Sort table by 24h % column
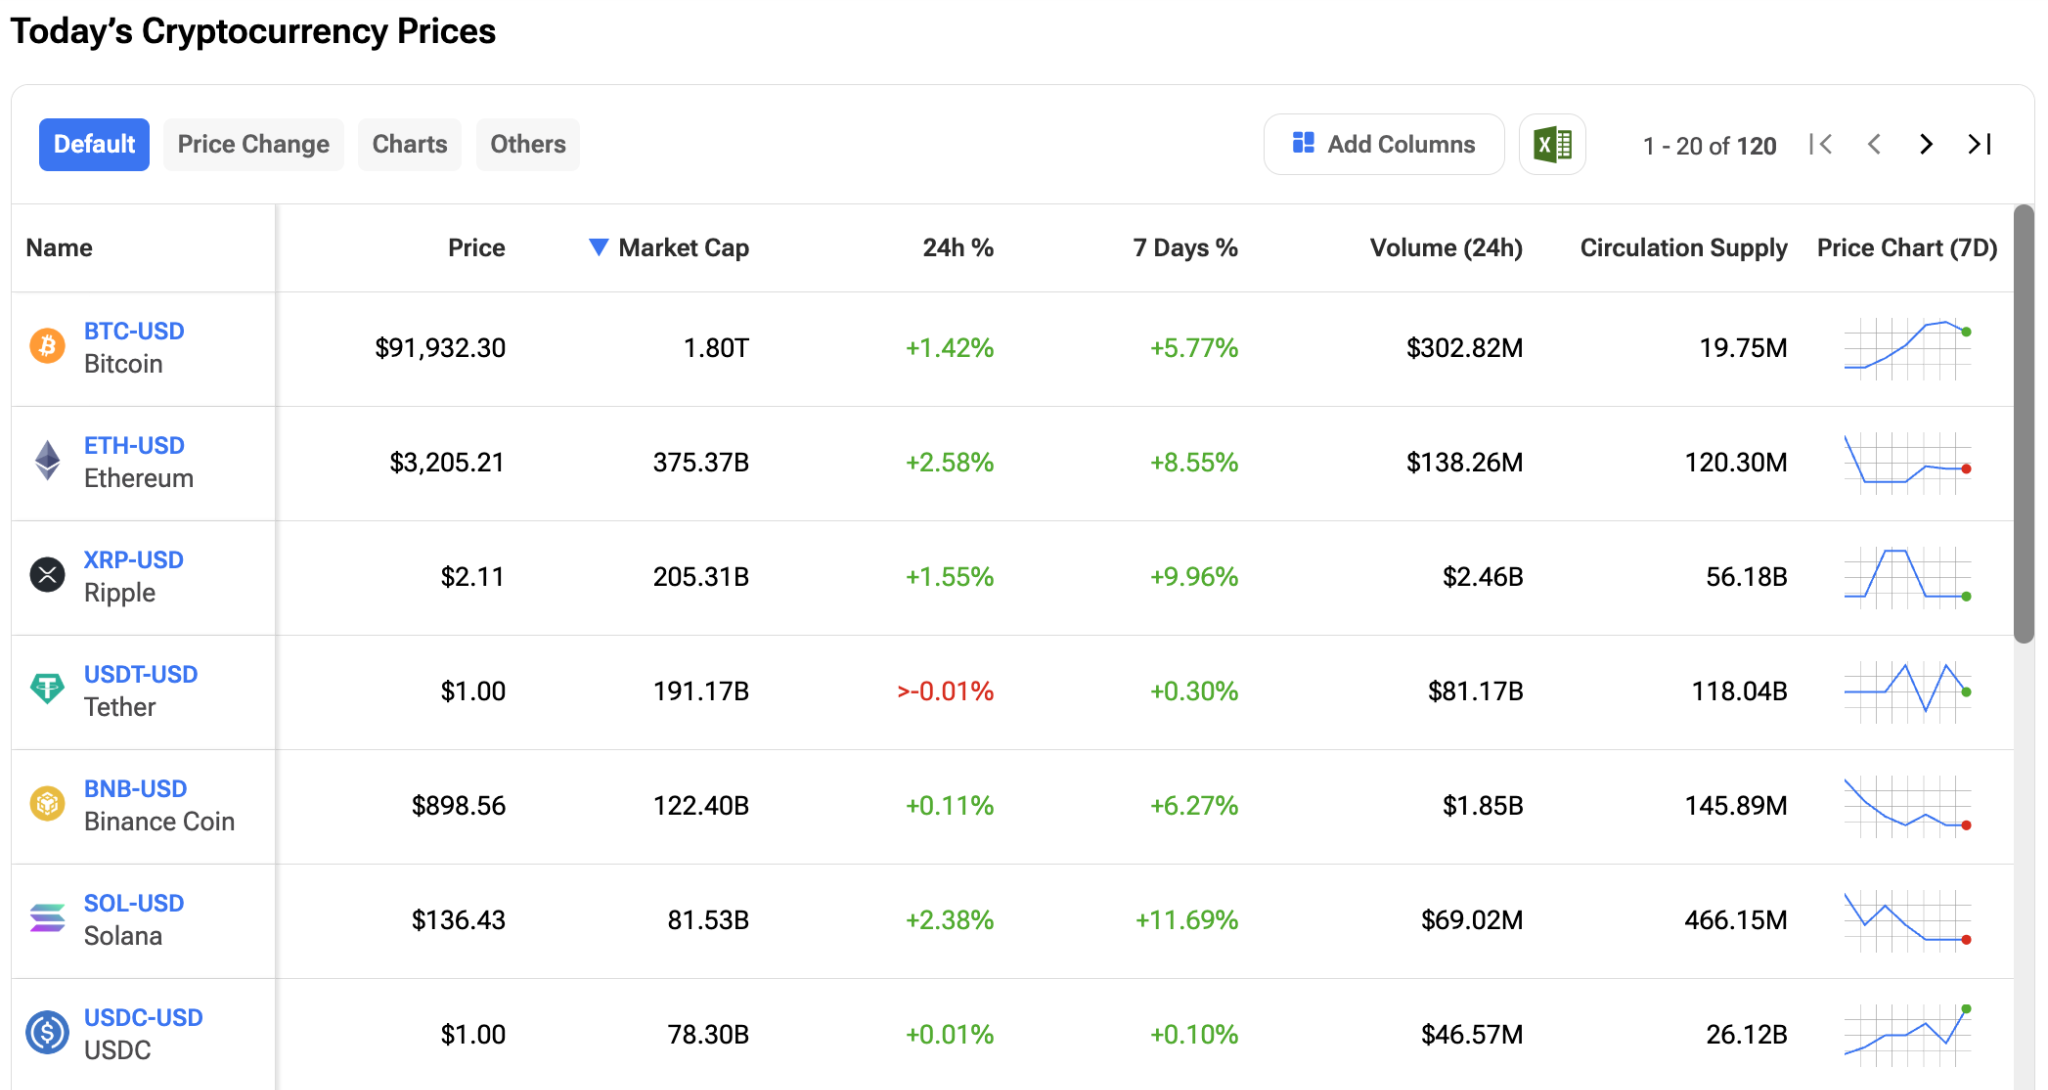2048x1090 pixels. 957,248
